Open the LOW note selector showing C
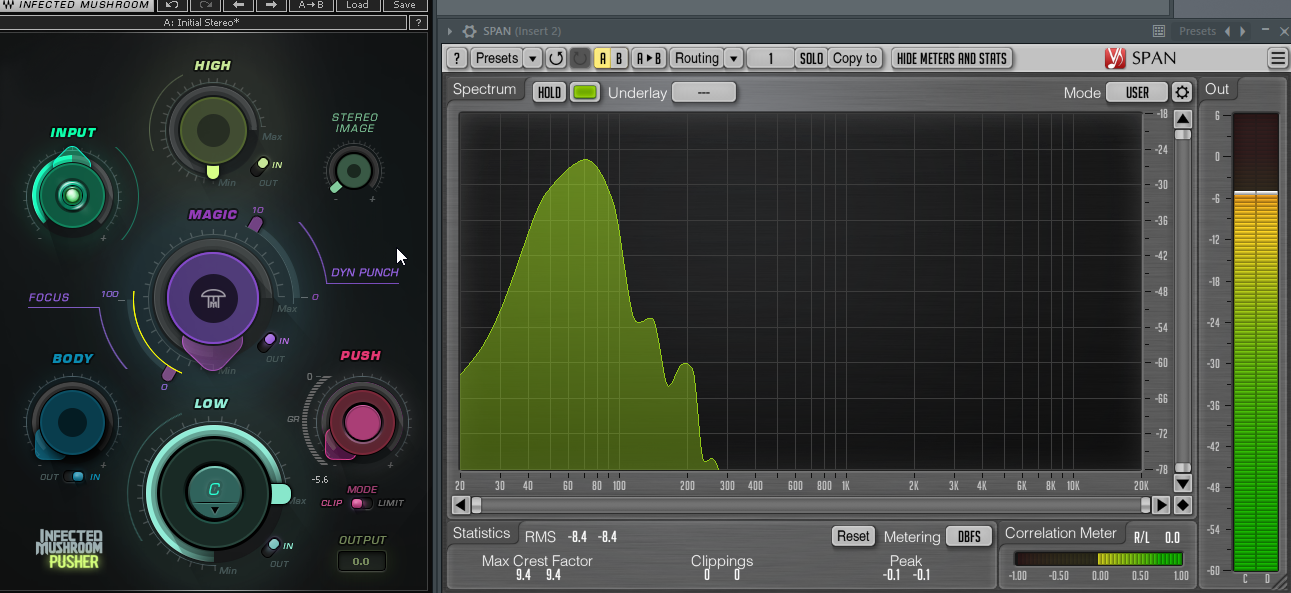 click(x=214, y=492)
